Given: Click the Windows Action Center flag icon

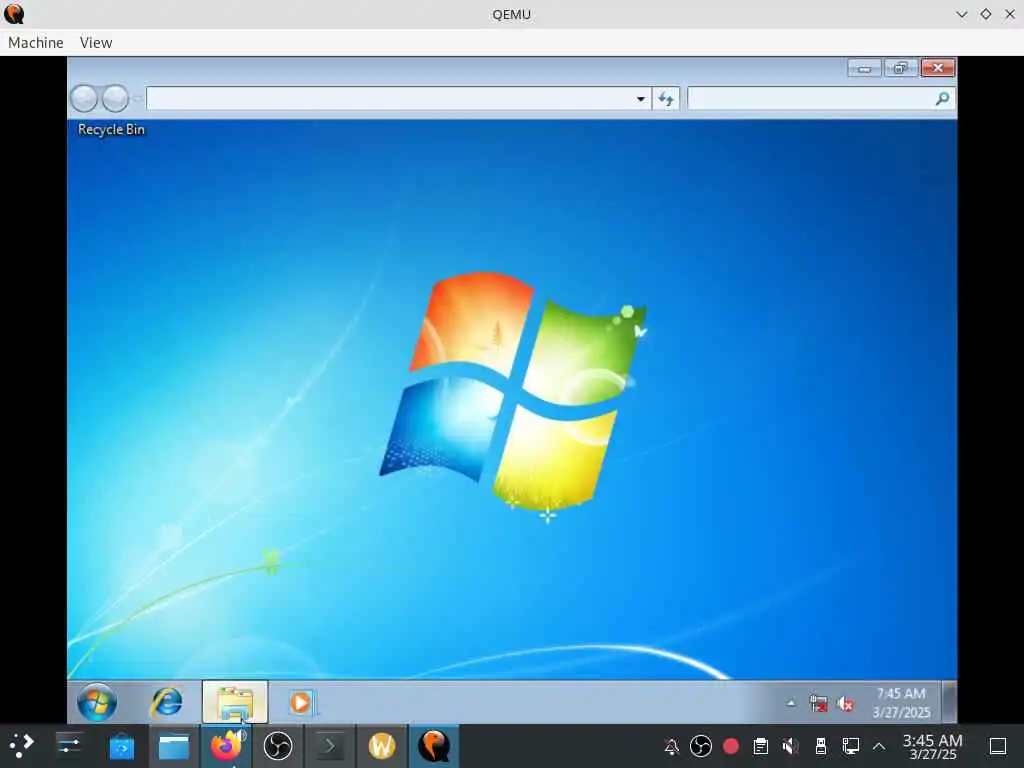Looking at the screenshot, I should (x=818, y=703).
